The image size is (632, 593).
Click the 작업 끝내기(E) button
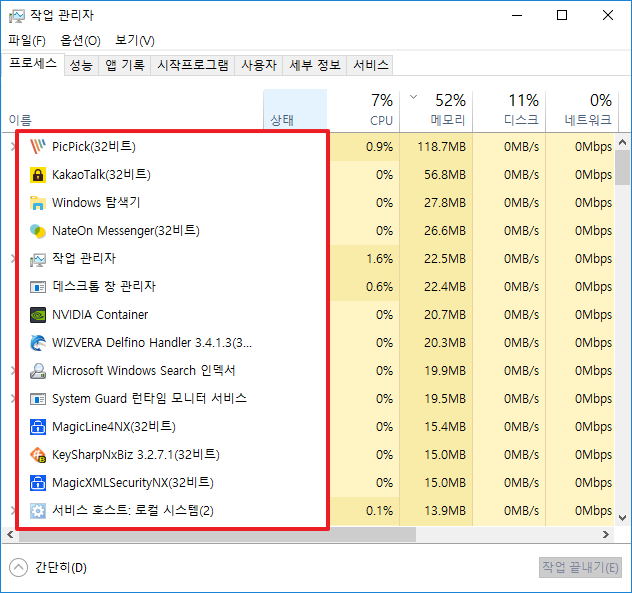(x=580, y=568)
